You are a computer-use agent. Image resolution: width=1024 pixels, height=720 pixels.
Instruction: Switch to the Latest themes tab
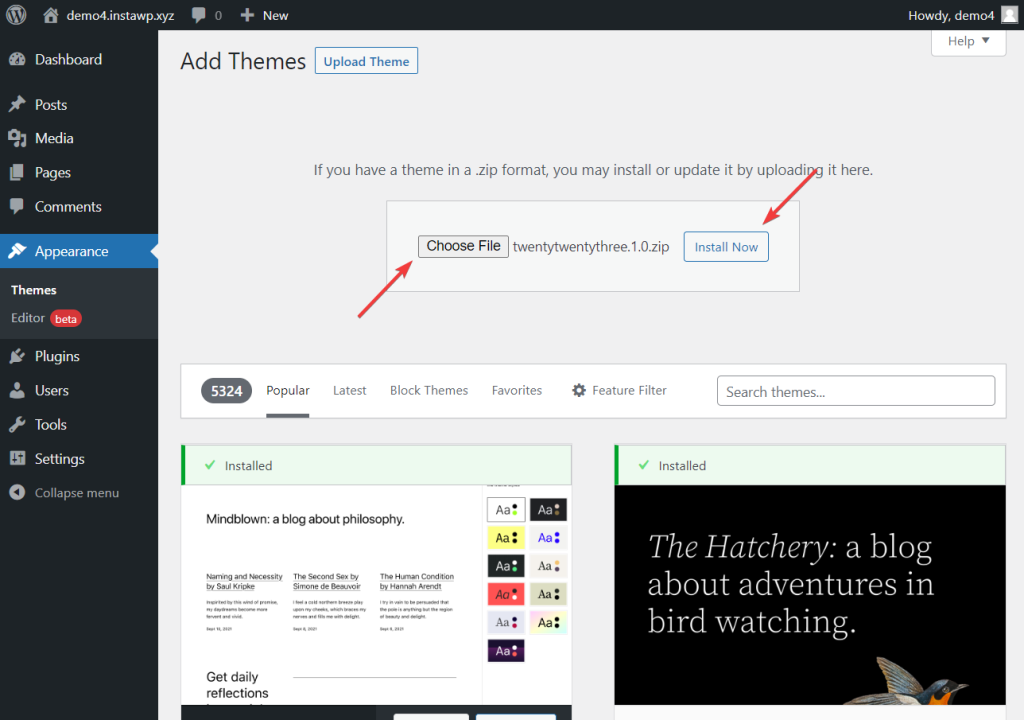click(349, 391)
